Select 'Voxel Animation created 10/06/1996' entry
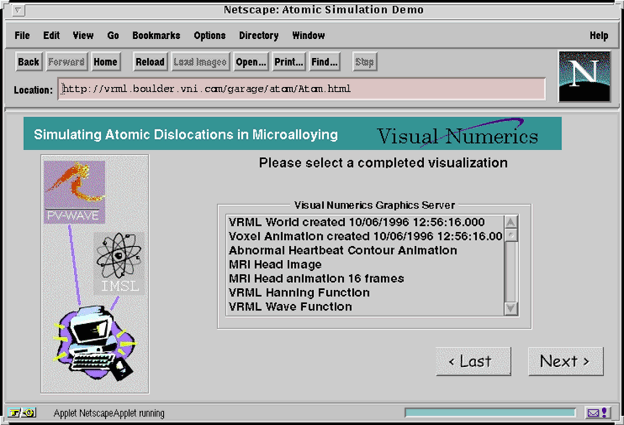Viewport: 624px width, 425px height. point(365,236)
